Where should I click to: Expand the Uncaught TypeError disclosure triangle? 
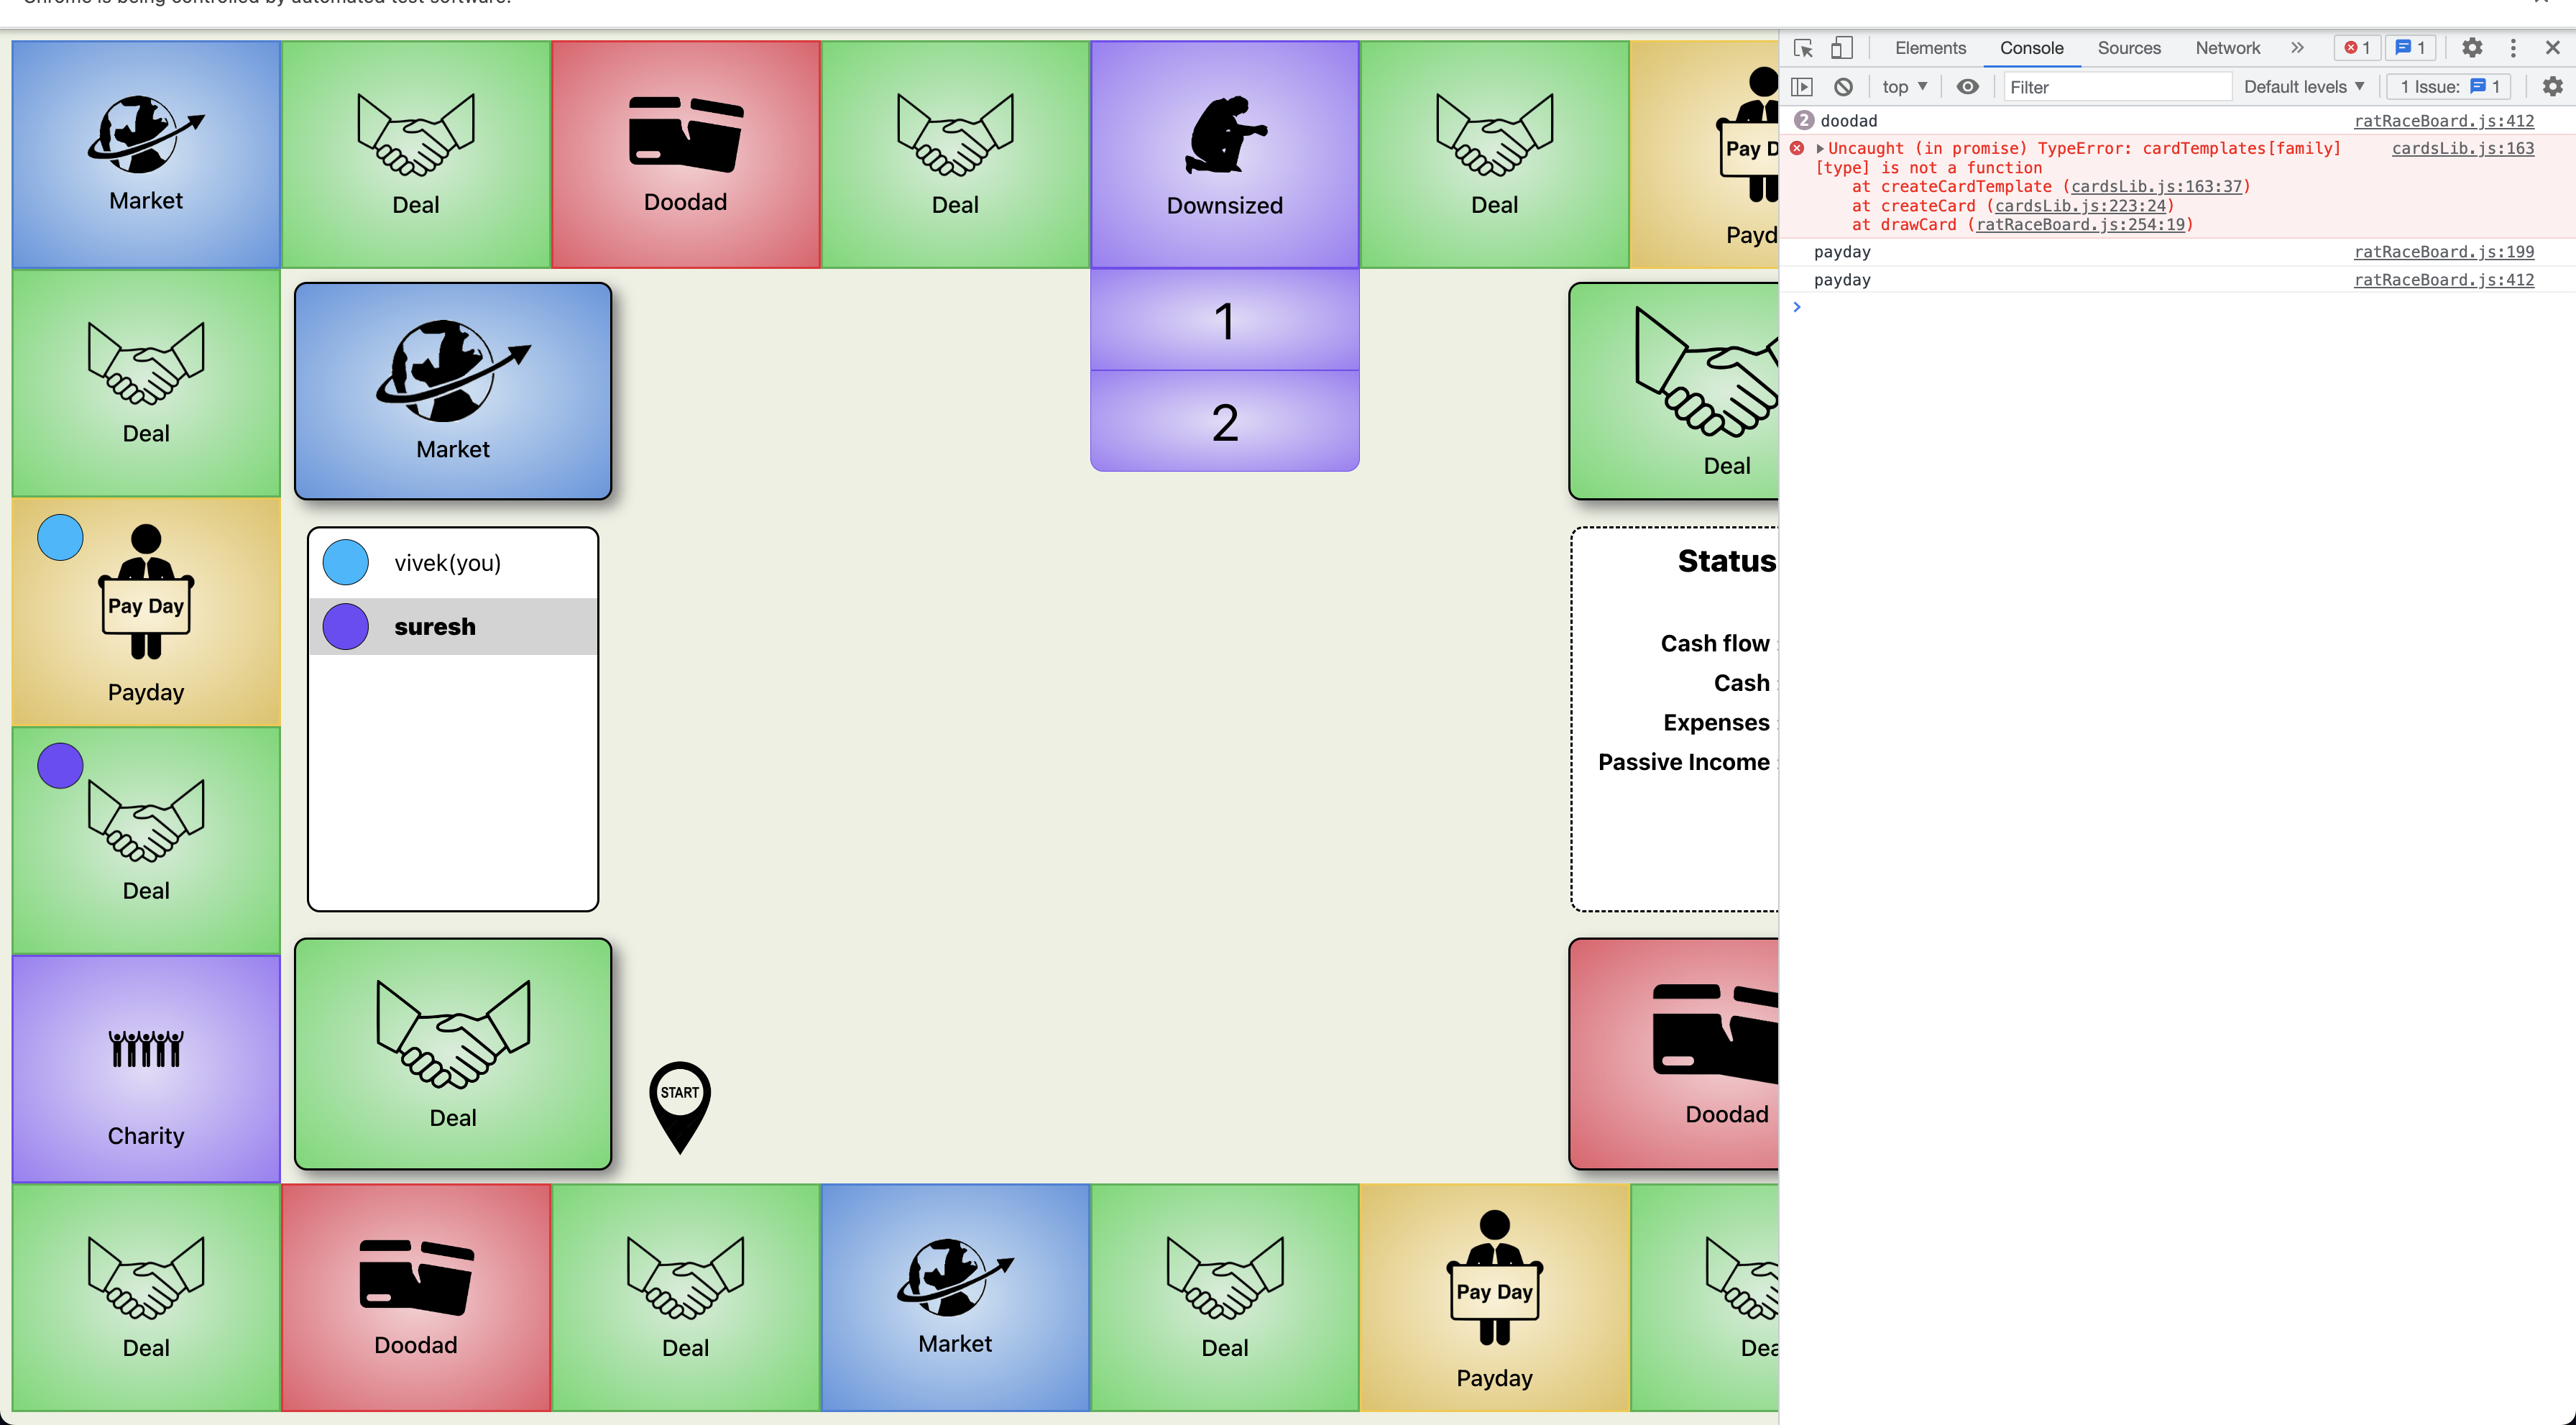click(x=1820, y=149)
